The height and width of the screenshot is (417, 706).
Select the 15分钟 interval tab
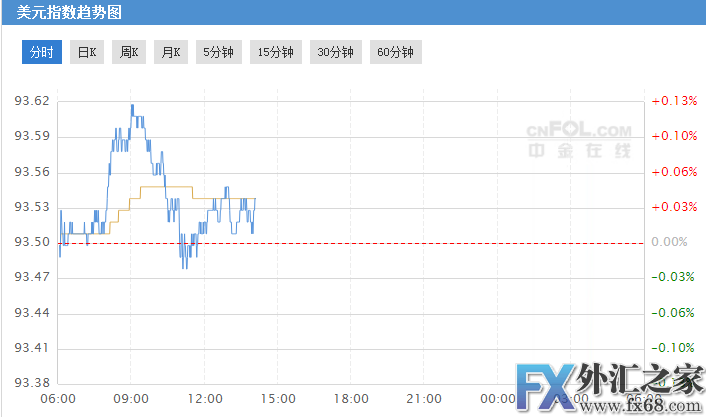[x=276, y=52]
